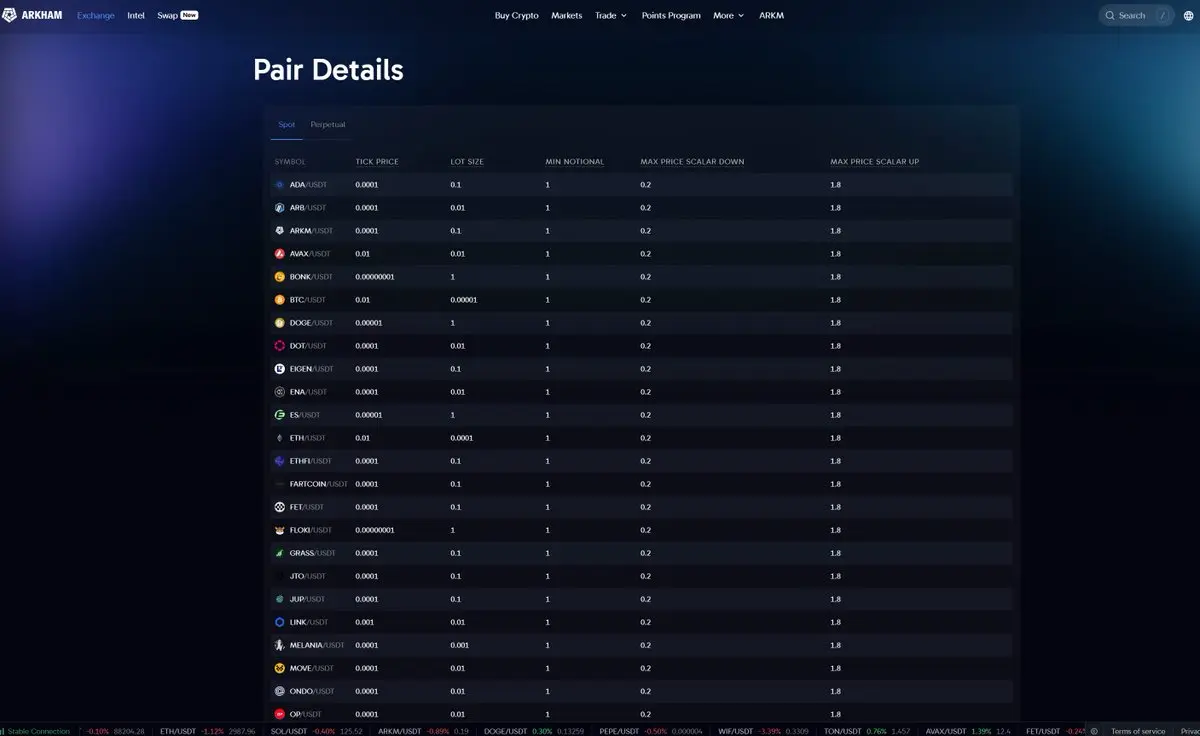This screenshot has height=736, width=1200.
Task: Click the Symbol column header
Action: (x=290, y=162)
